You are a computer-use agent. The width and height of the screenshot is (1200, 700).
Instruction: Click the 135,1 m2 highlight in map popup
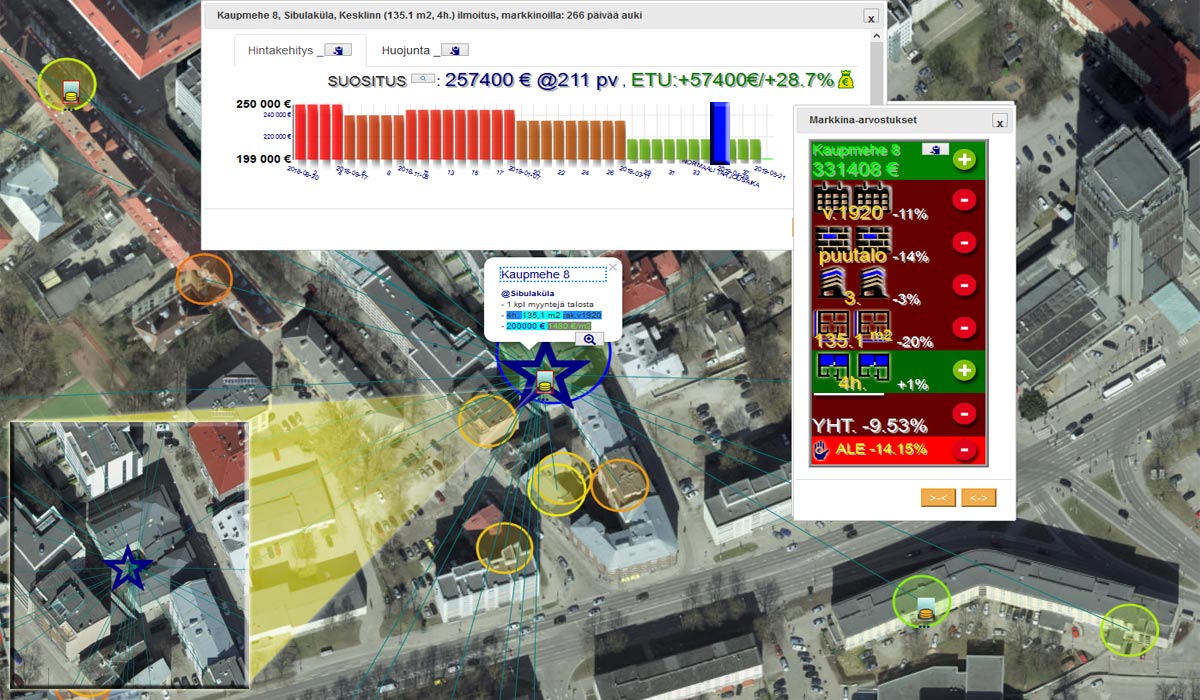(x=540, y=315)
